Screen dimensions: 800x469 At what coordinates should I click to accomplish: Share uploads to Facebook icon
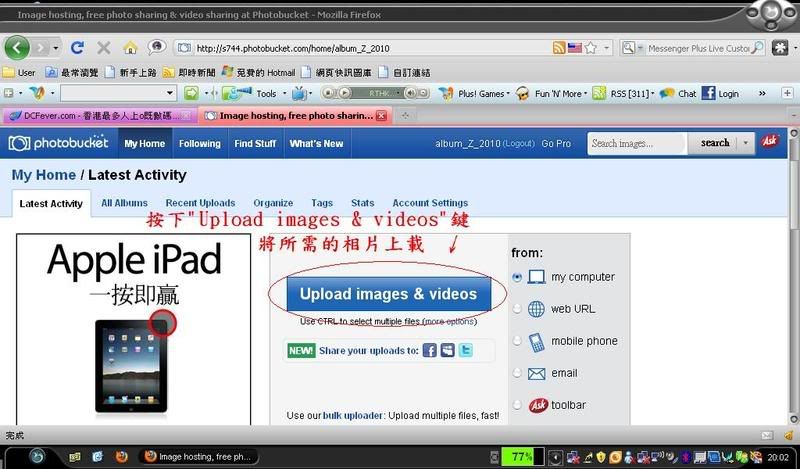pyautogui.click(x=430, y=351)
